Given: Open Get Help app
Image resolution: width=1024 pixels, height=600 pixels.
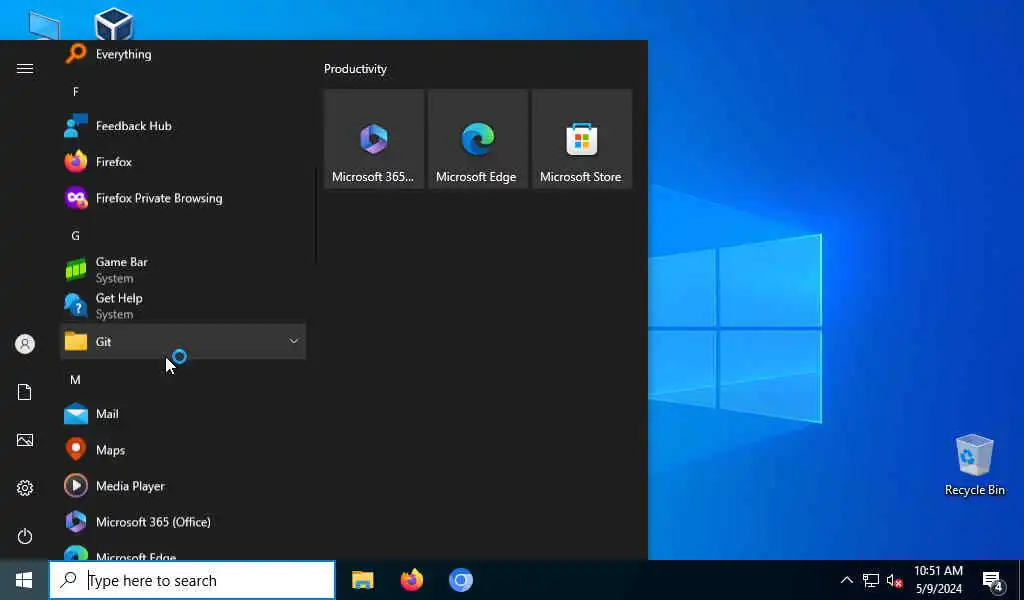Looking at the screenshot, I should [183, 306].
